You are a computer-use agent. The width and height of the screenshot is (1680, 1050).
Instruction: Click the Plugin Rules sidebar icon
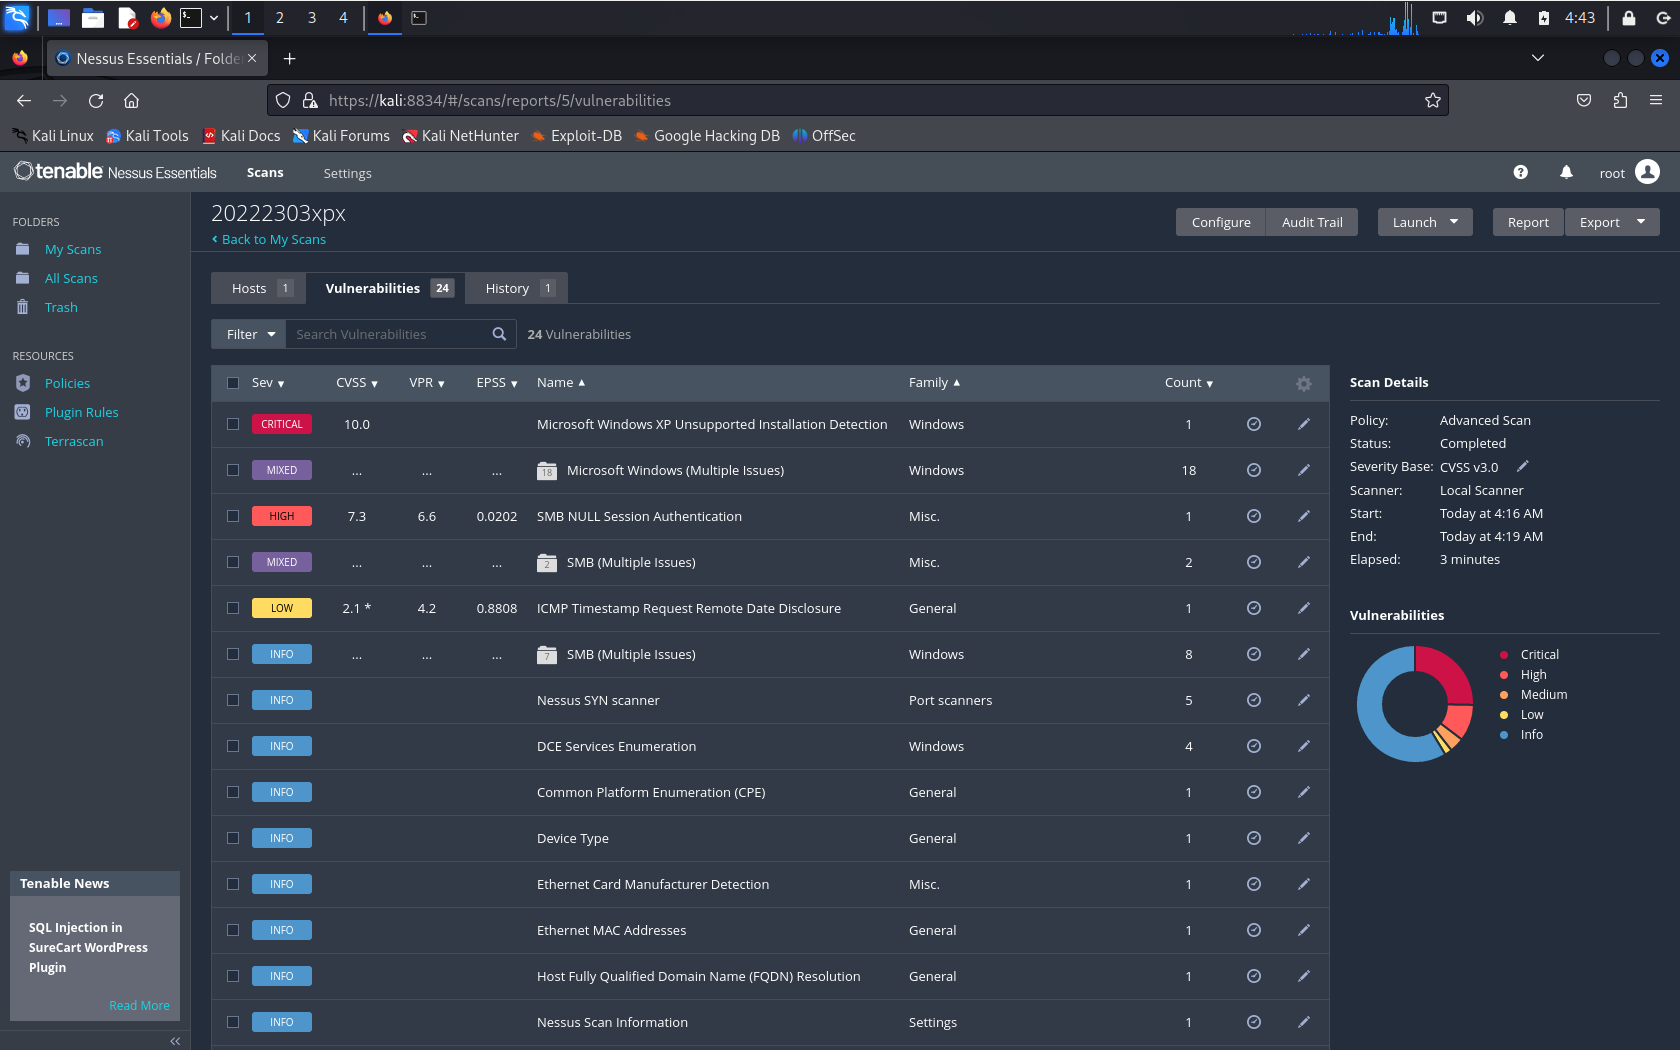[23, 412]
